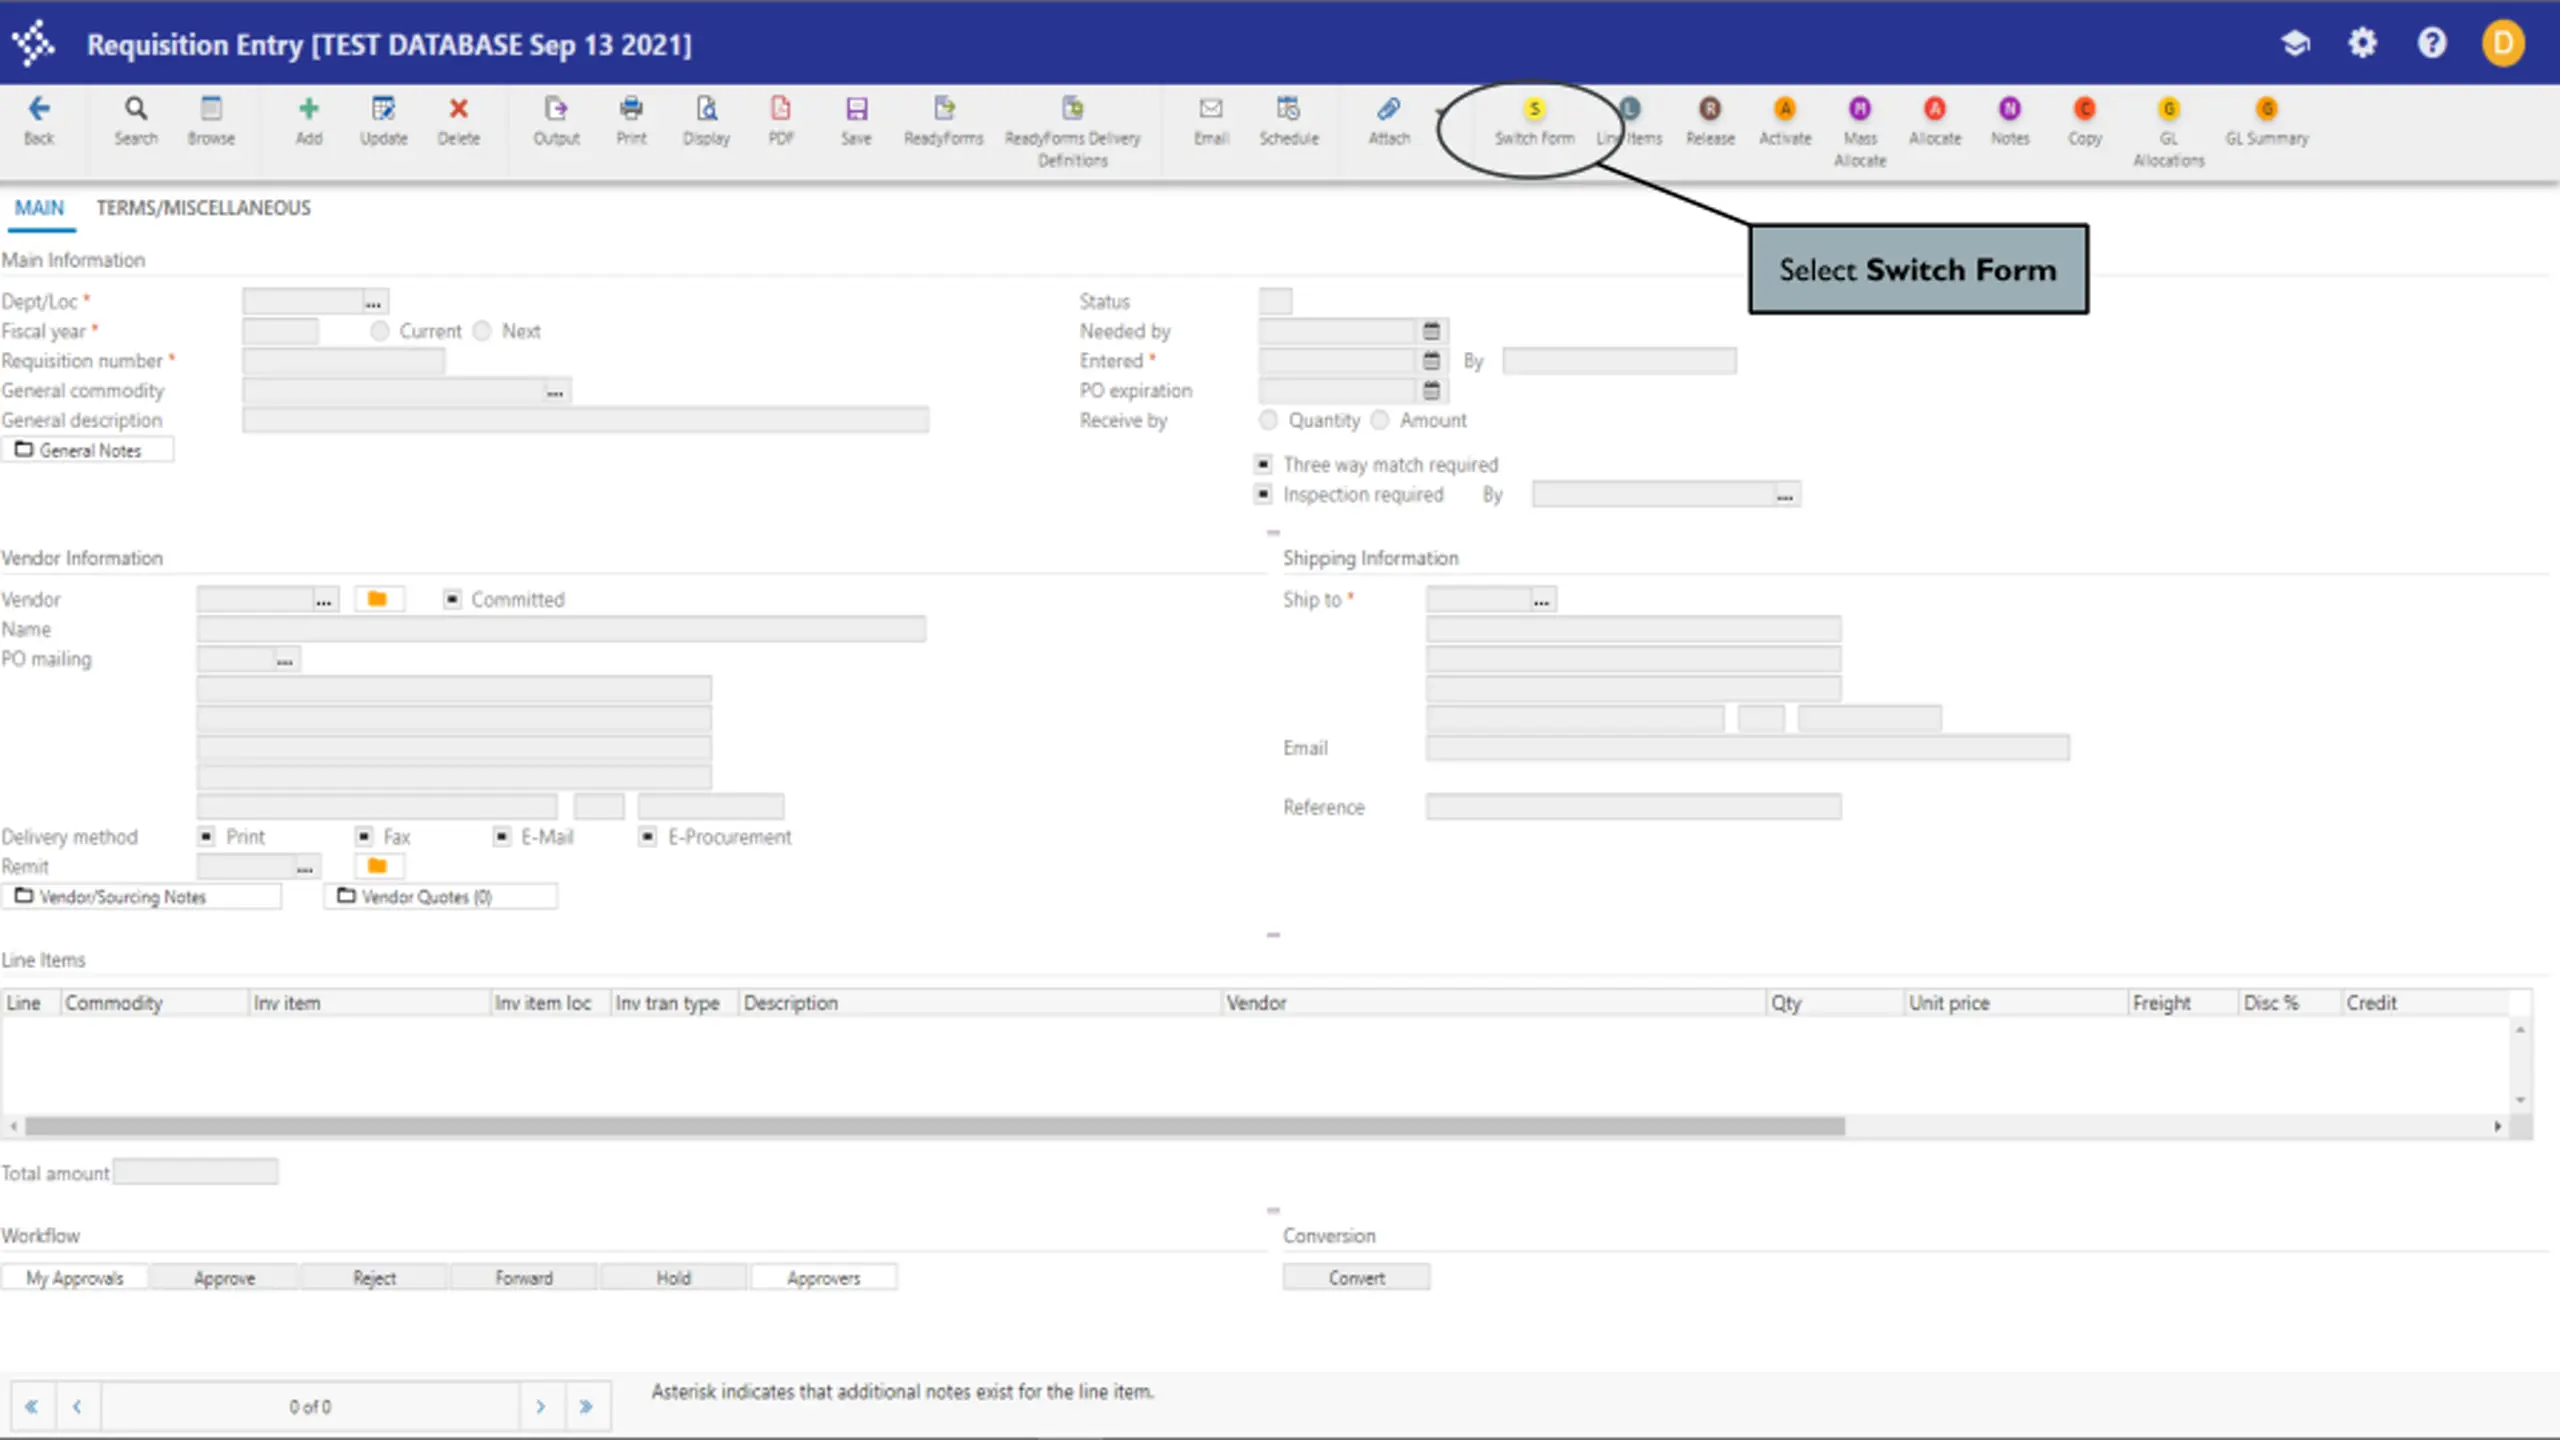Click the General description input field
The width and height of the screenshot is (2560, 1440).
point(585,420)
